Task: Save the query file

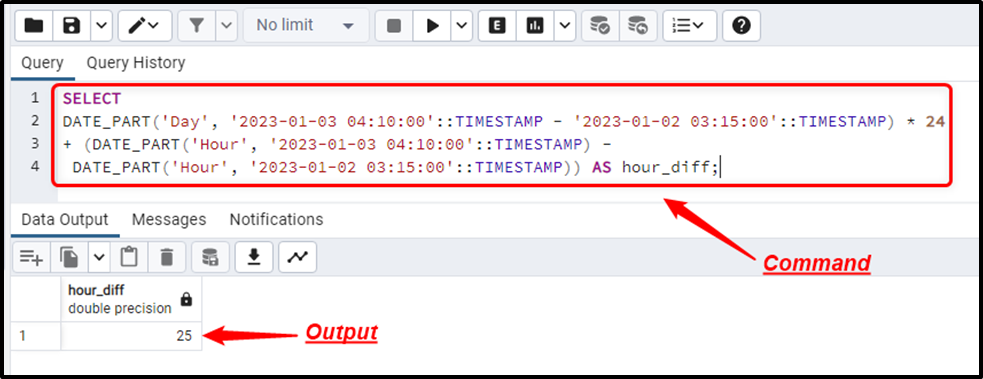Action: pos(72,26)
